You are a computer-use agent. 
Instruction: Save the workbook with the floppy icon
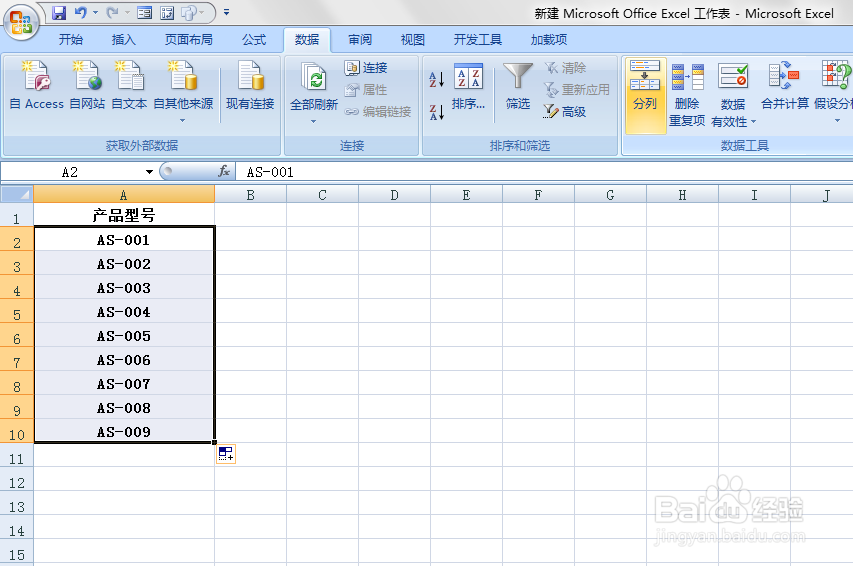[x=59, y=13]
